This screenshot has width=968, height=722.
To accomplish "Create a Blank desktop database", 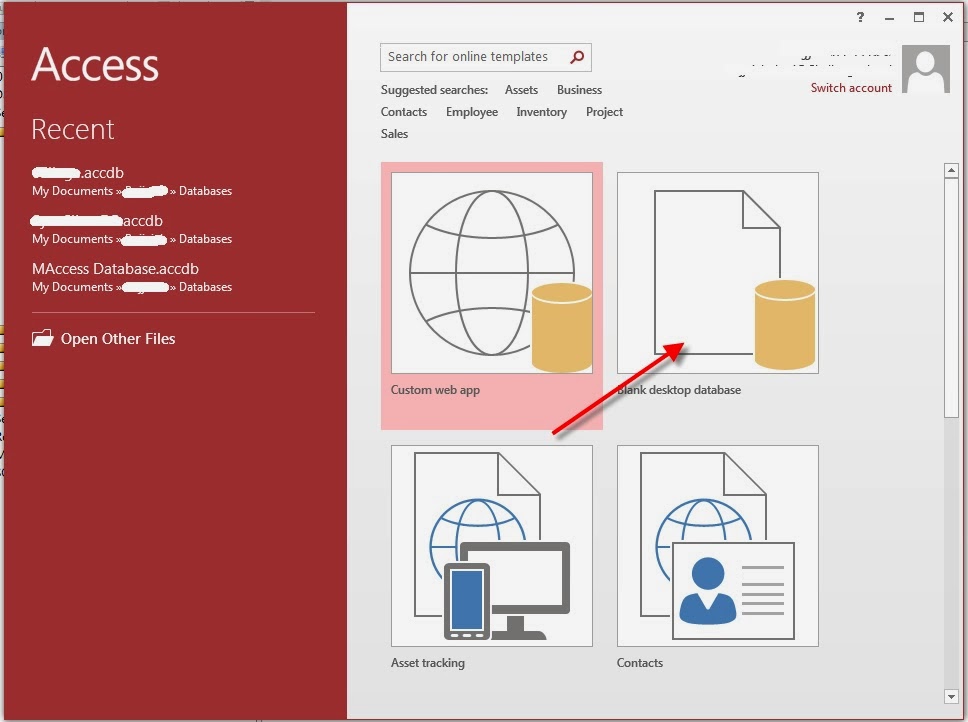I will [718, 272].
